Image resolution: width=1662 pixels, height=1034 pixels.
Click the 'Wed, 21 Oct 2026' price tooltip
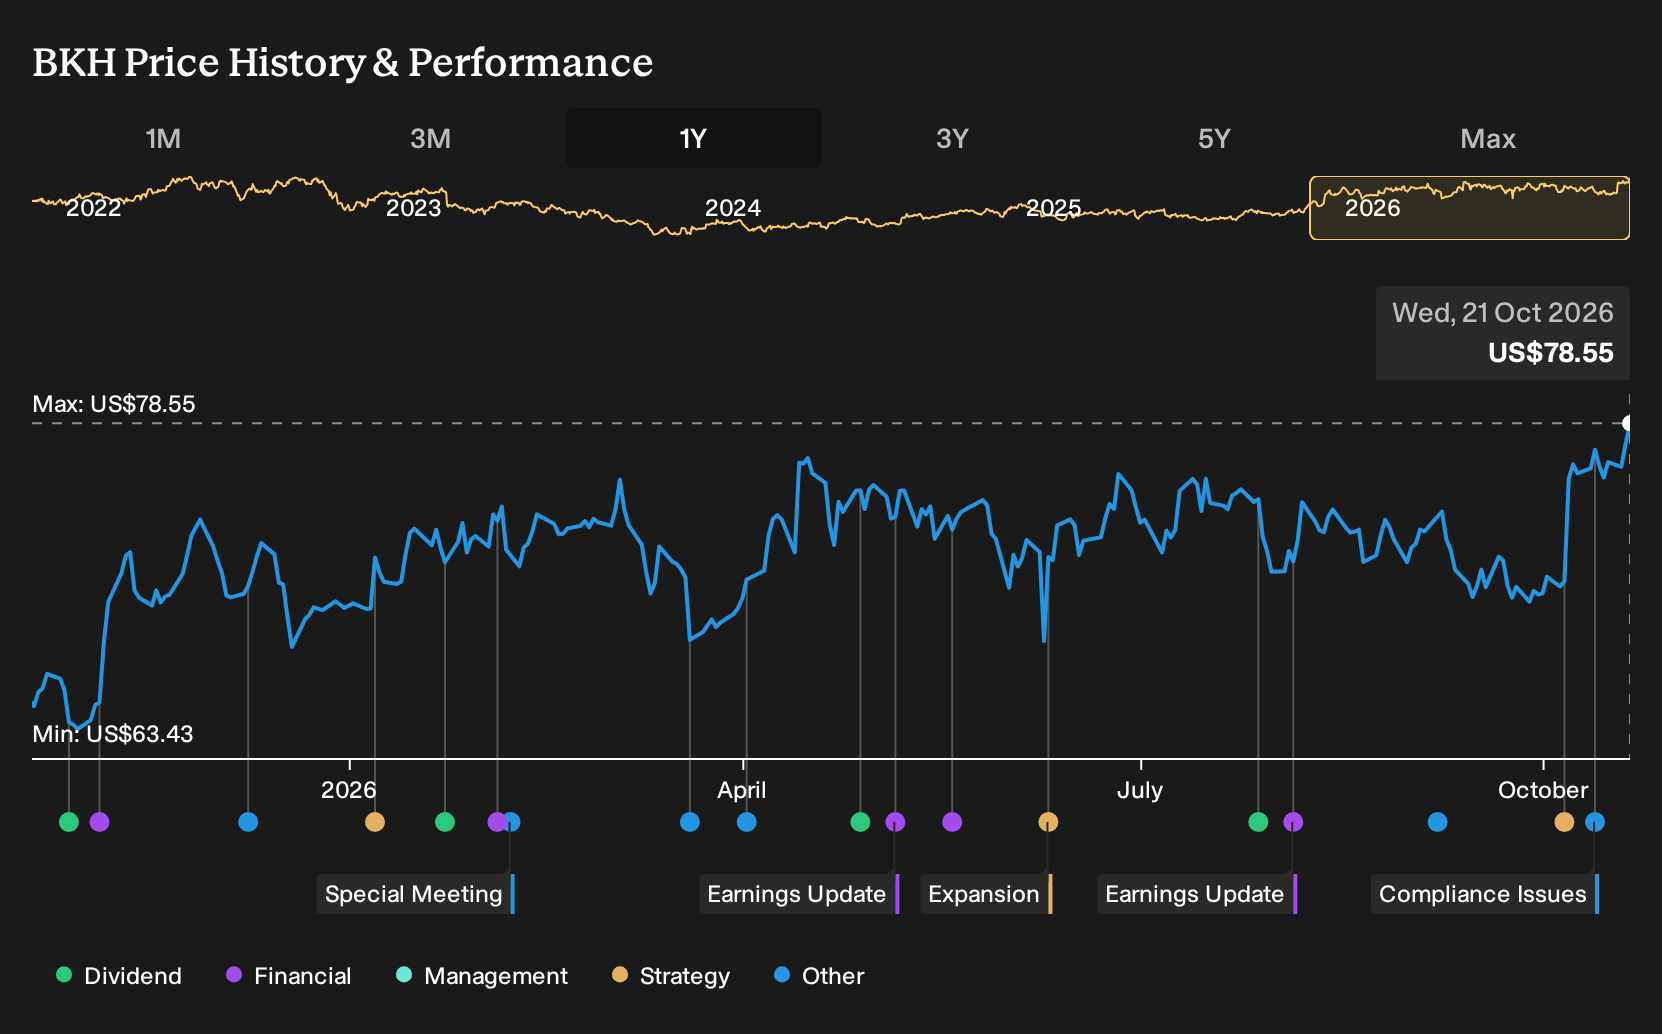(1503, 333)
